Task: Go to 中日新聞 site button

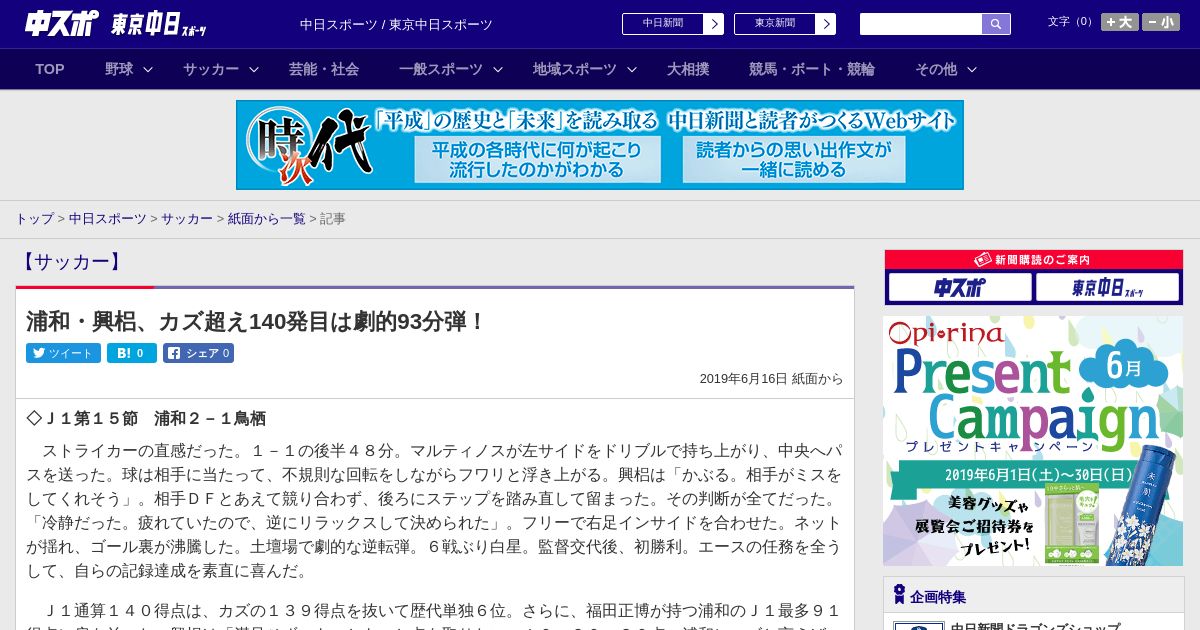Action: (663, 24)
